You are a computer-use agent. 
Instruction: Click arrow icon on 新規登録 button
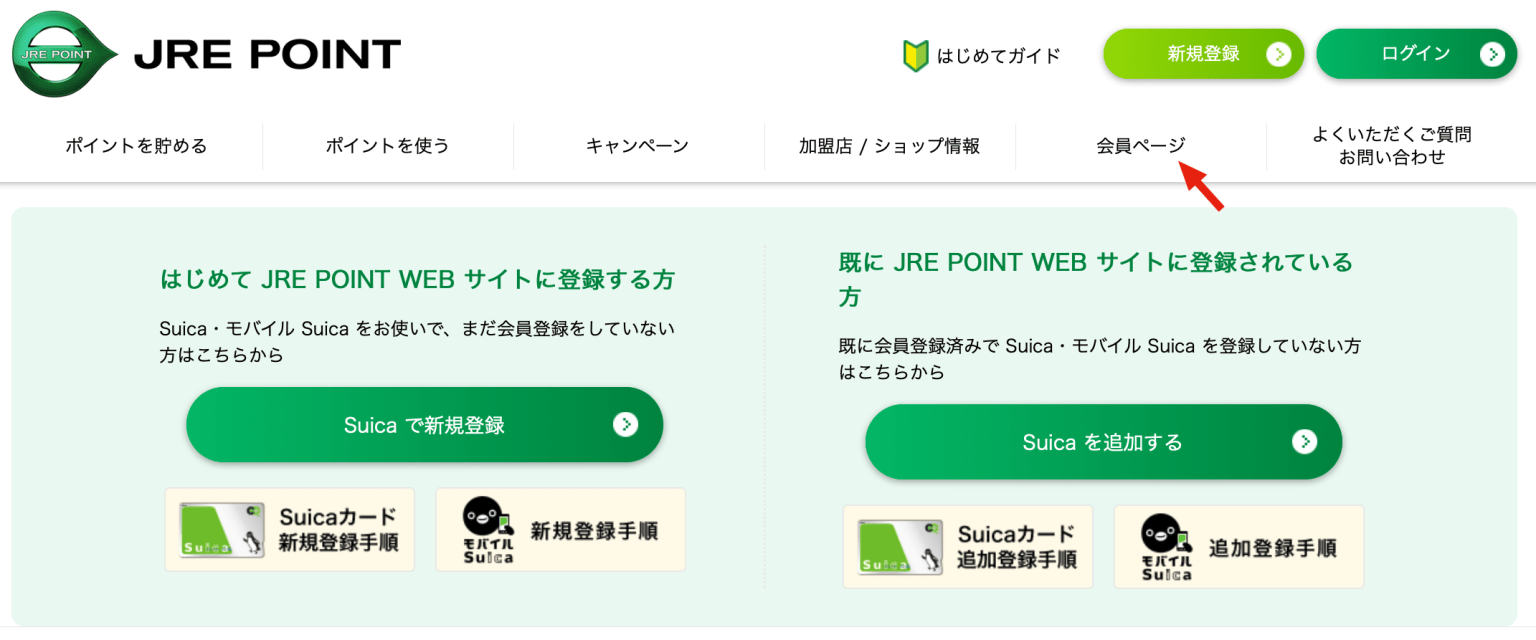pyautogui.click(x=1278, y=54)
